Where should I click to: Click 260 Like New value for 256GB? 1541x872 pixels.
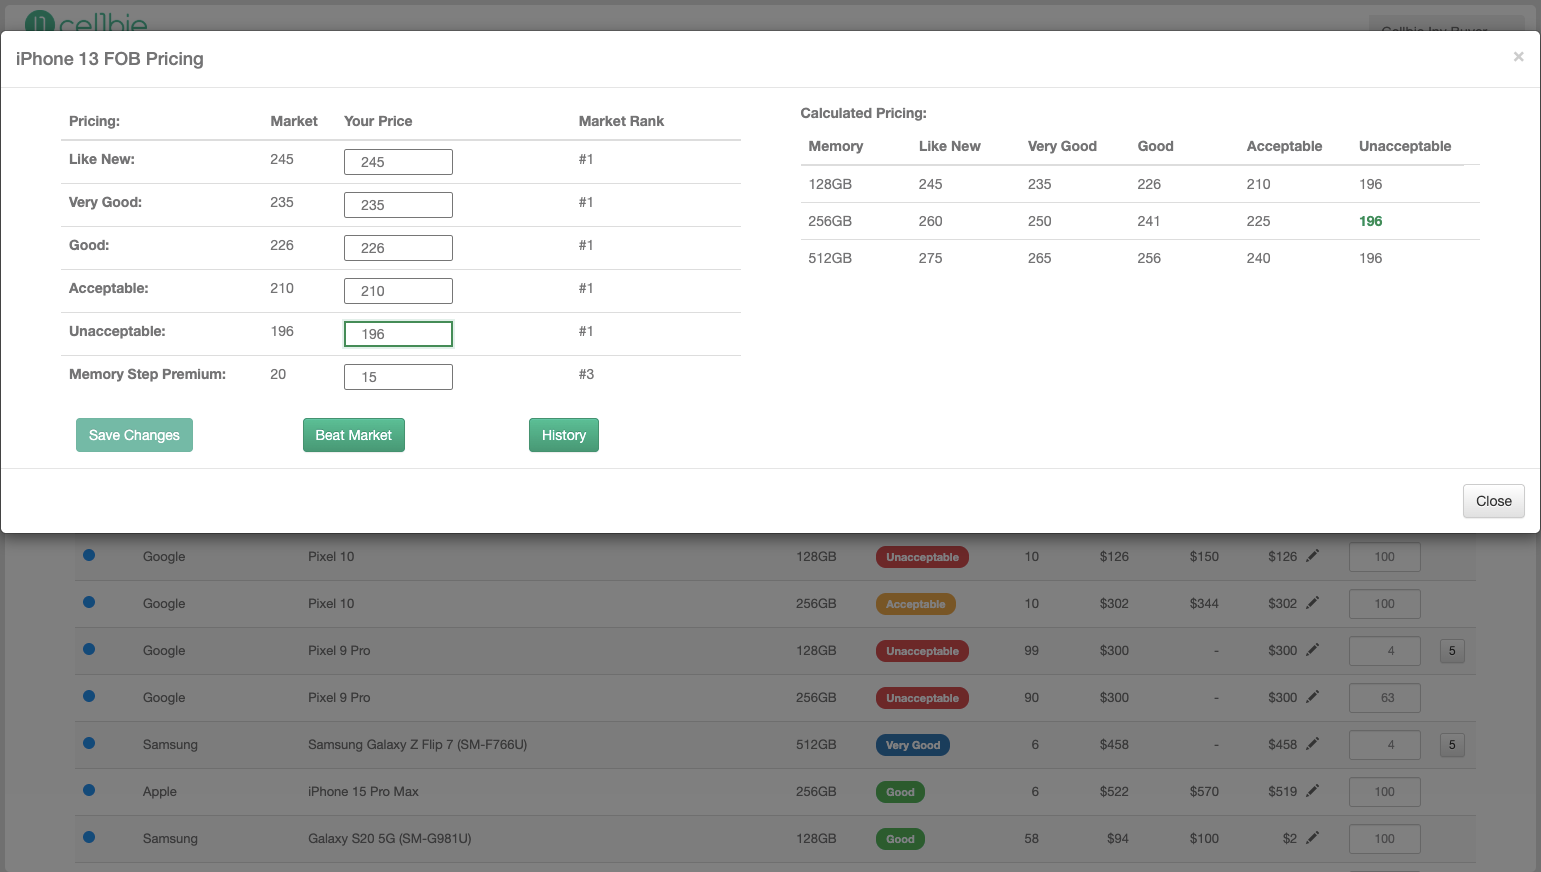click(930, 221)
